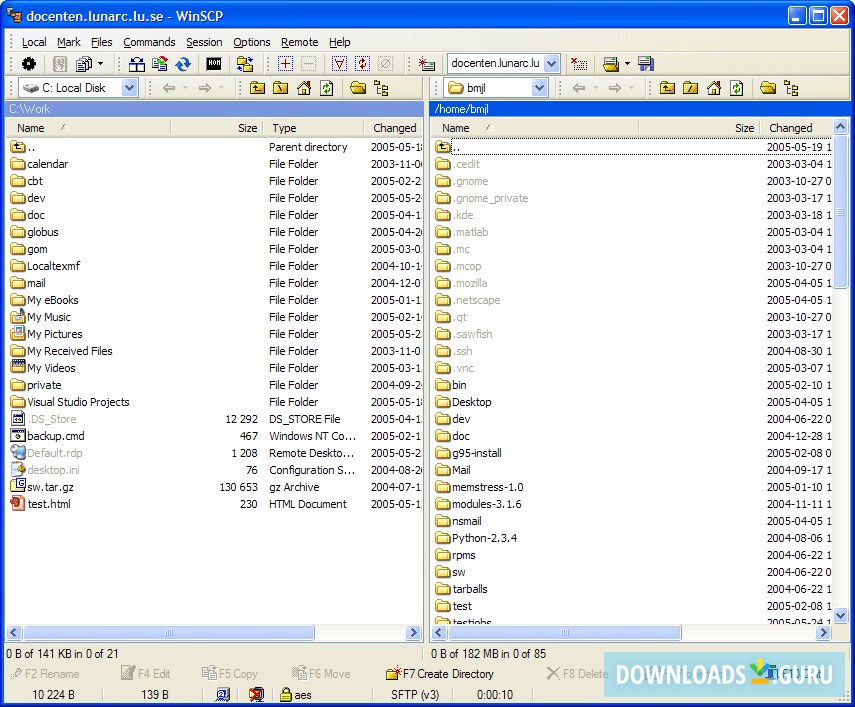The height and width of the screenshot is (707, 855).
Task: Refresh the local panel file list
Action: click(327, 88)
